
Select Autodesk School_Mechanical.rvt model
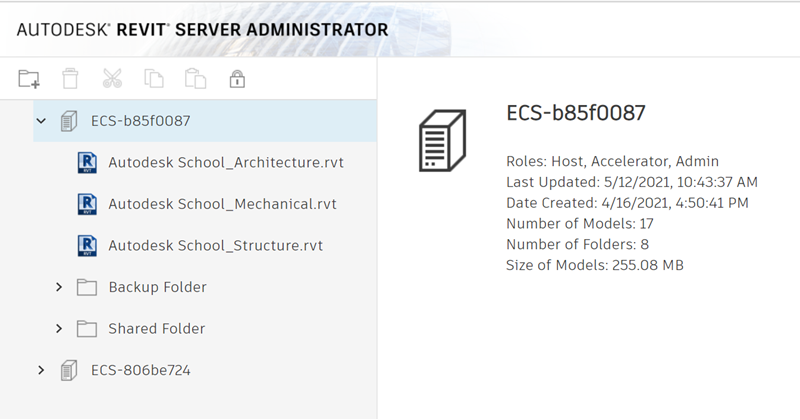[x=222, y=204]
